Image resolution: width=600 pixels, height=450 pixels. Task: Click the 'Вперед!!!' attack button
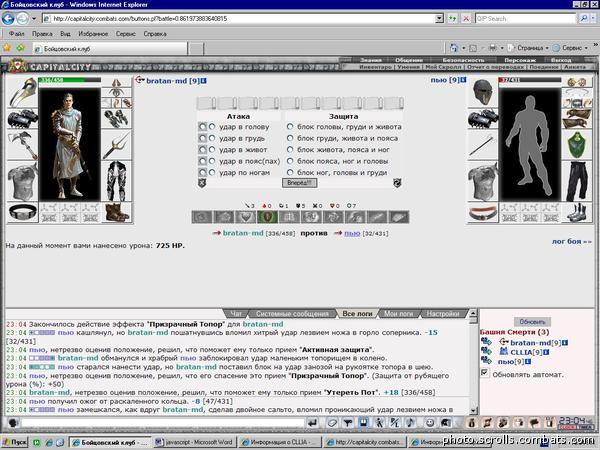[299, 183]
